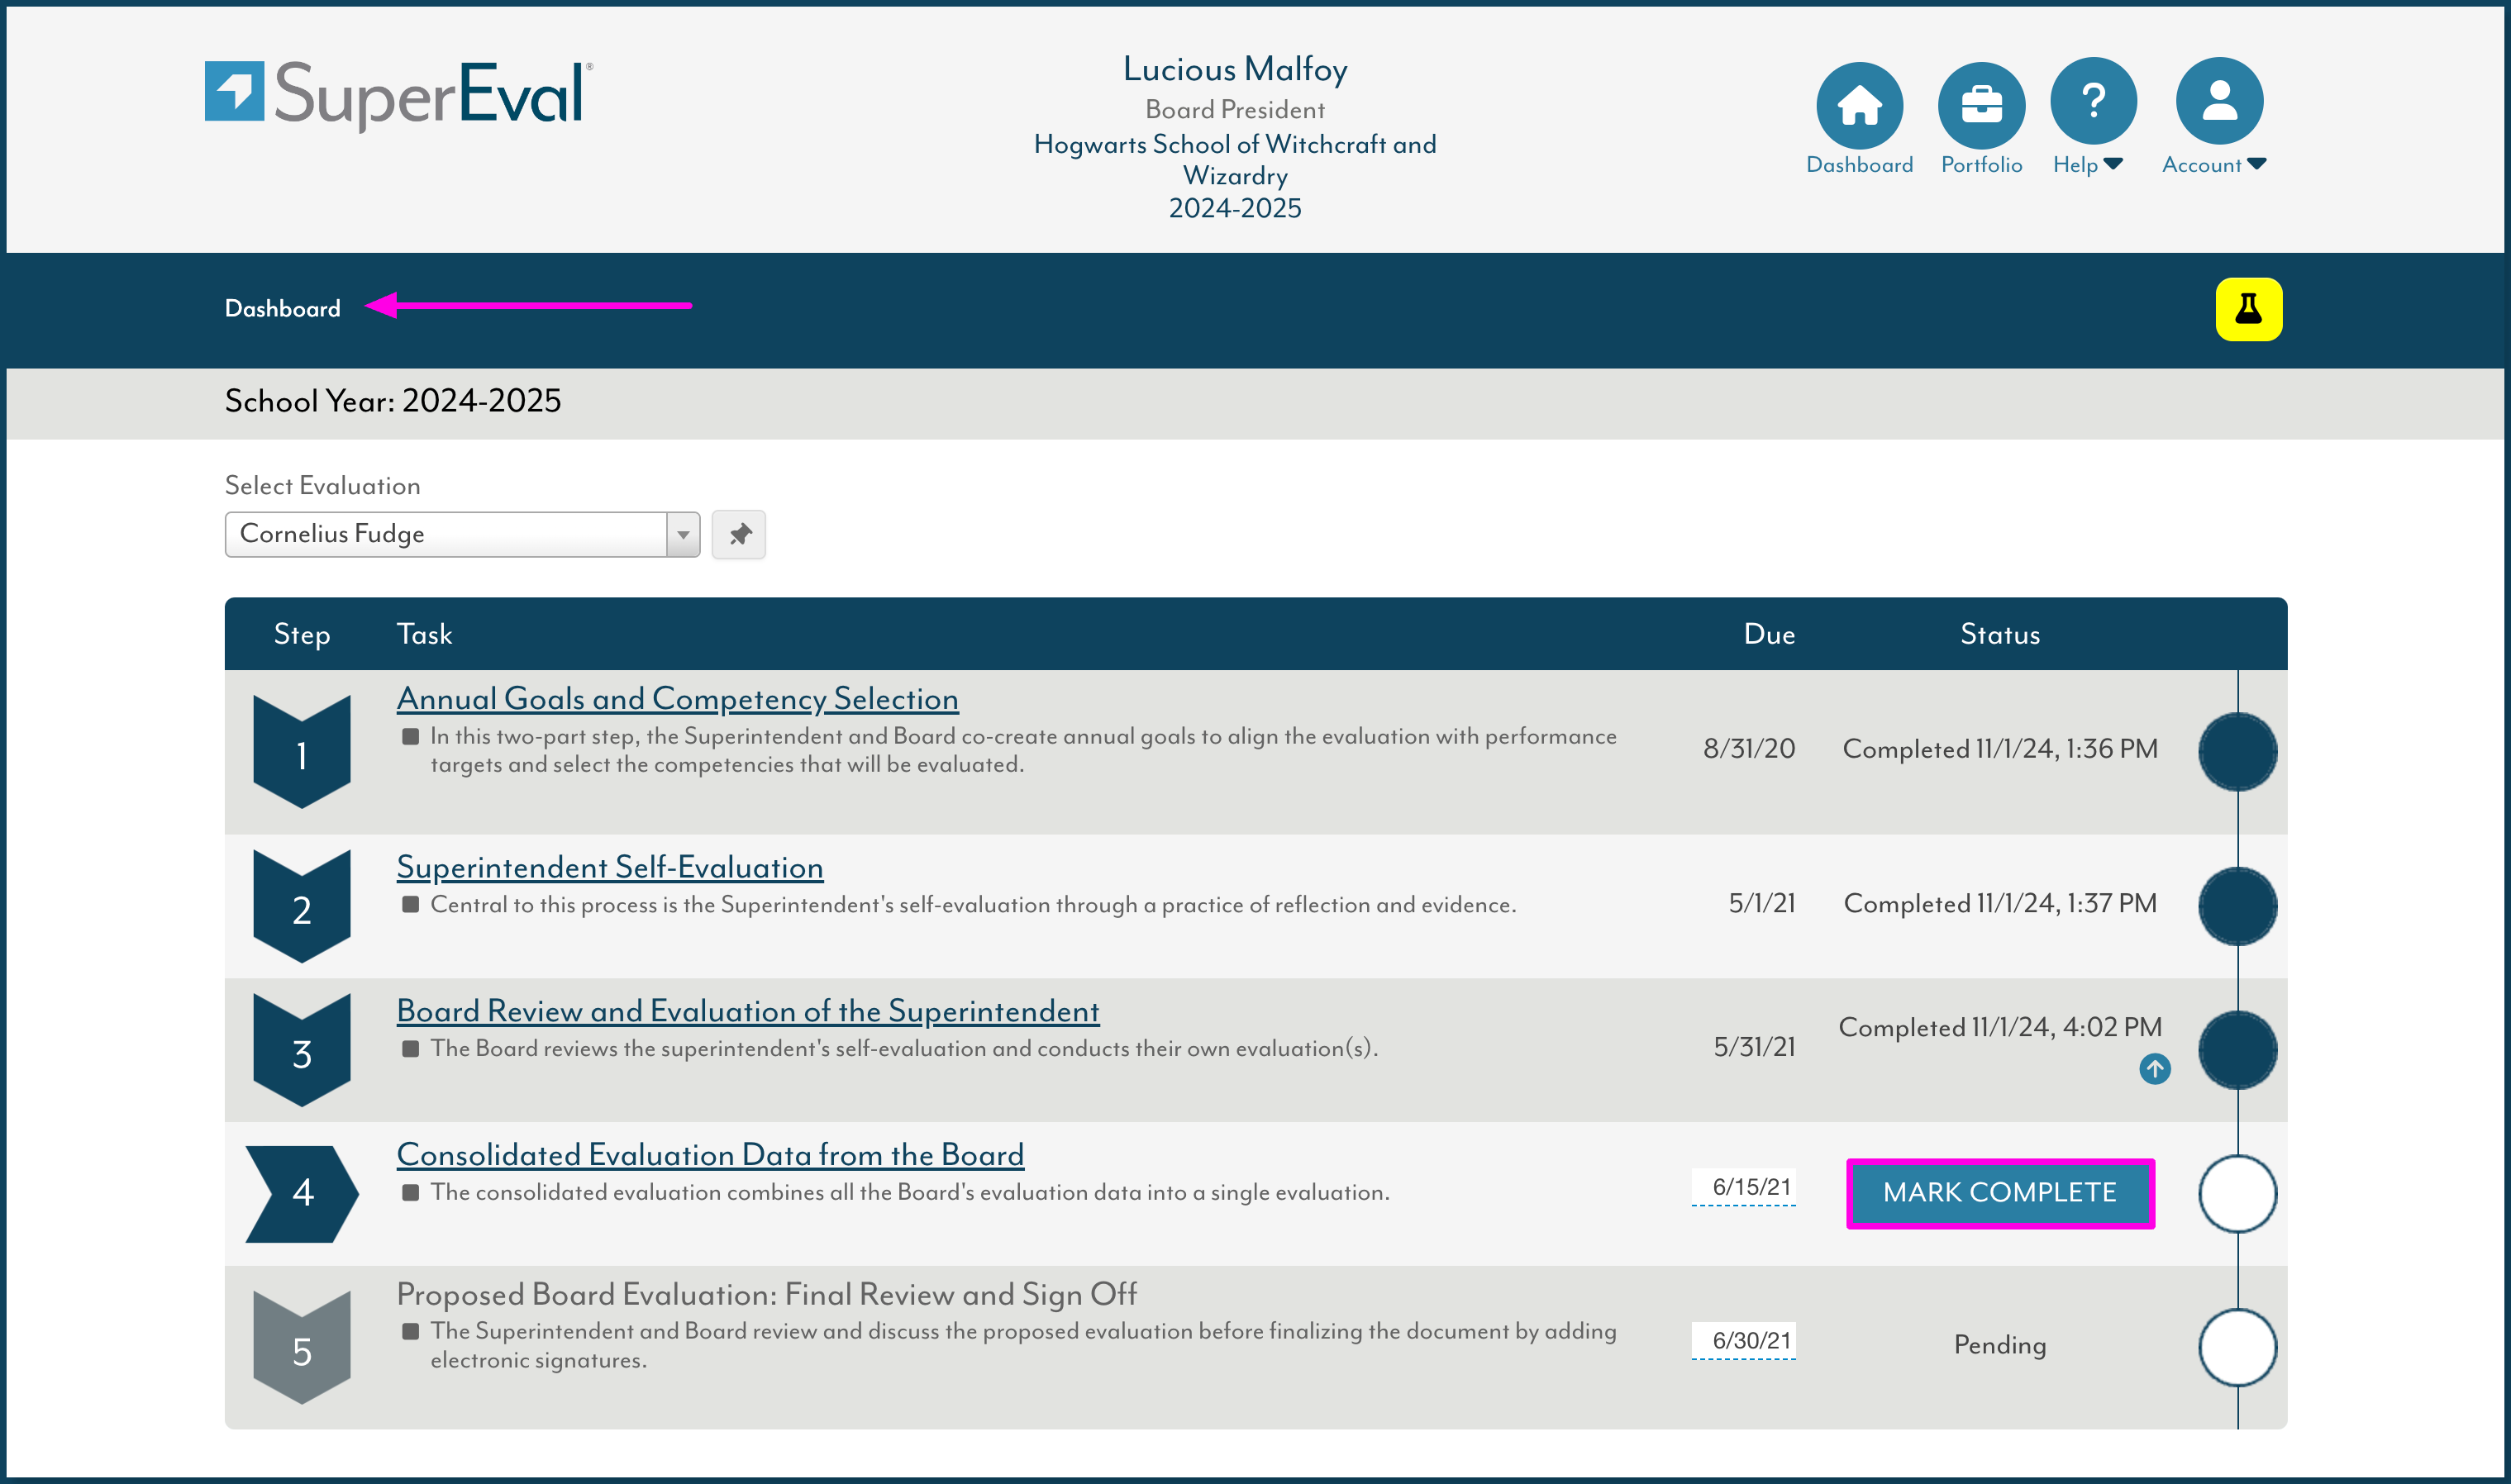The width and height of the screenshot is (2511, 1484).
Task: Click the Dashboard label under home icon
Action: point(1859,165)
